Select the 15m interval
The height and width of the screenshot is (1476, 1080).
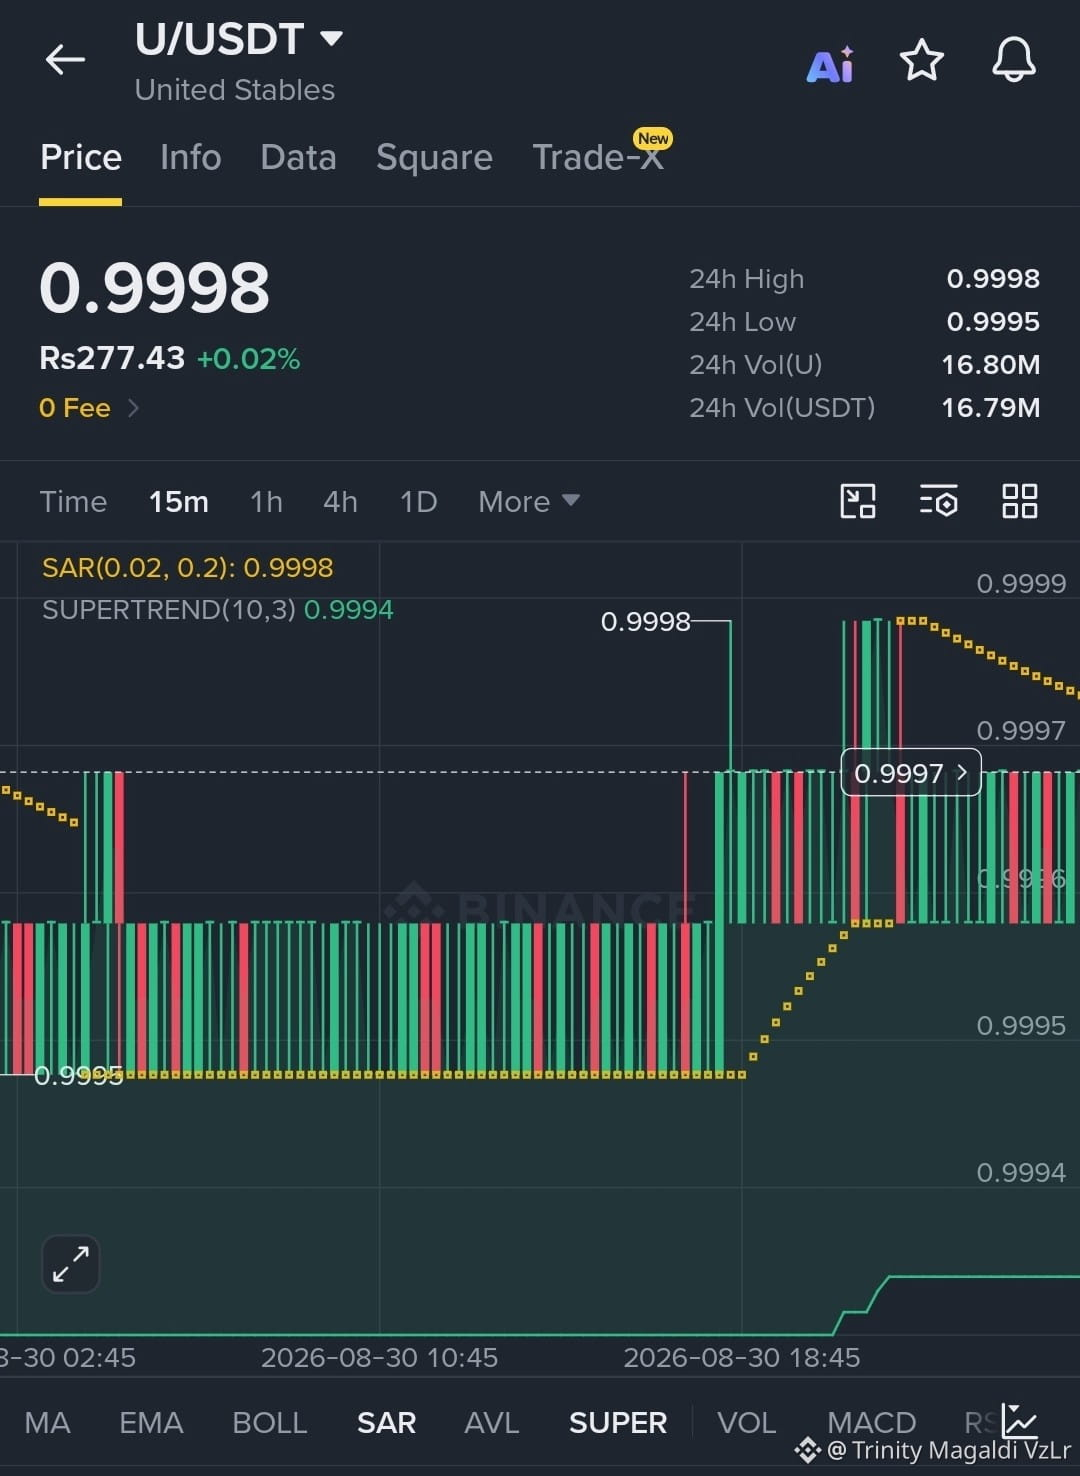coord(179,501)
